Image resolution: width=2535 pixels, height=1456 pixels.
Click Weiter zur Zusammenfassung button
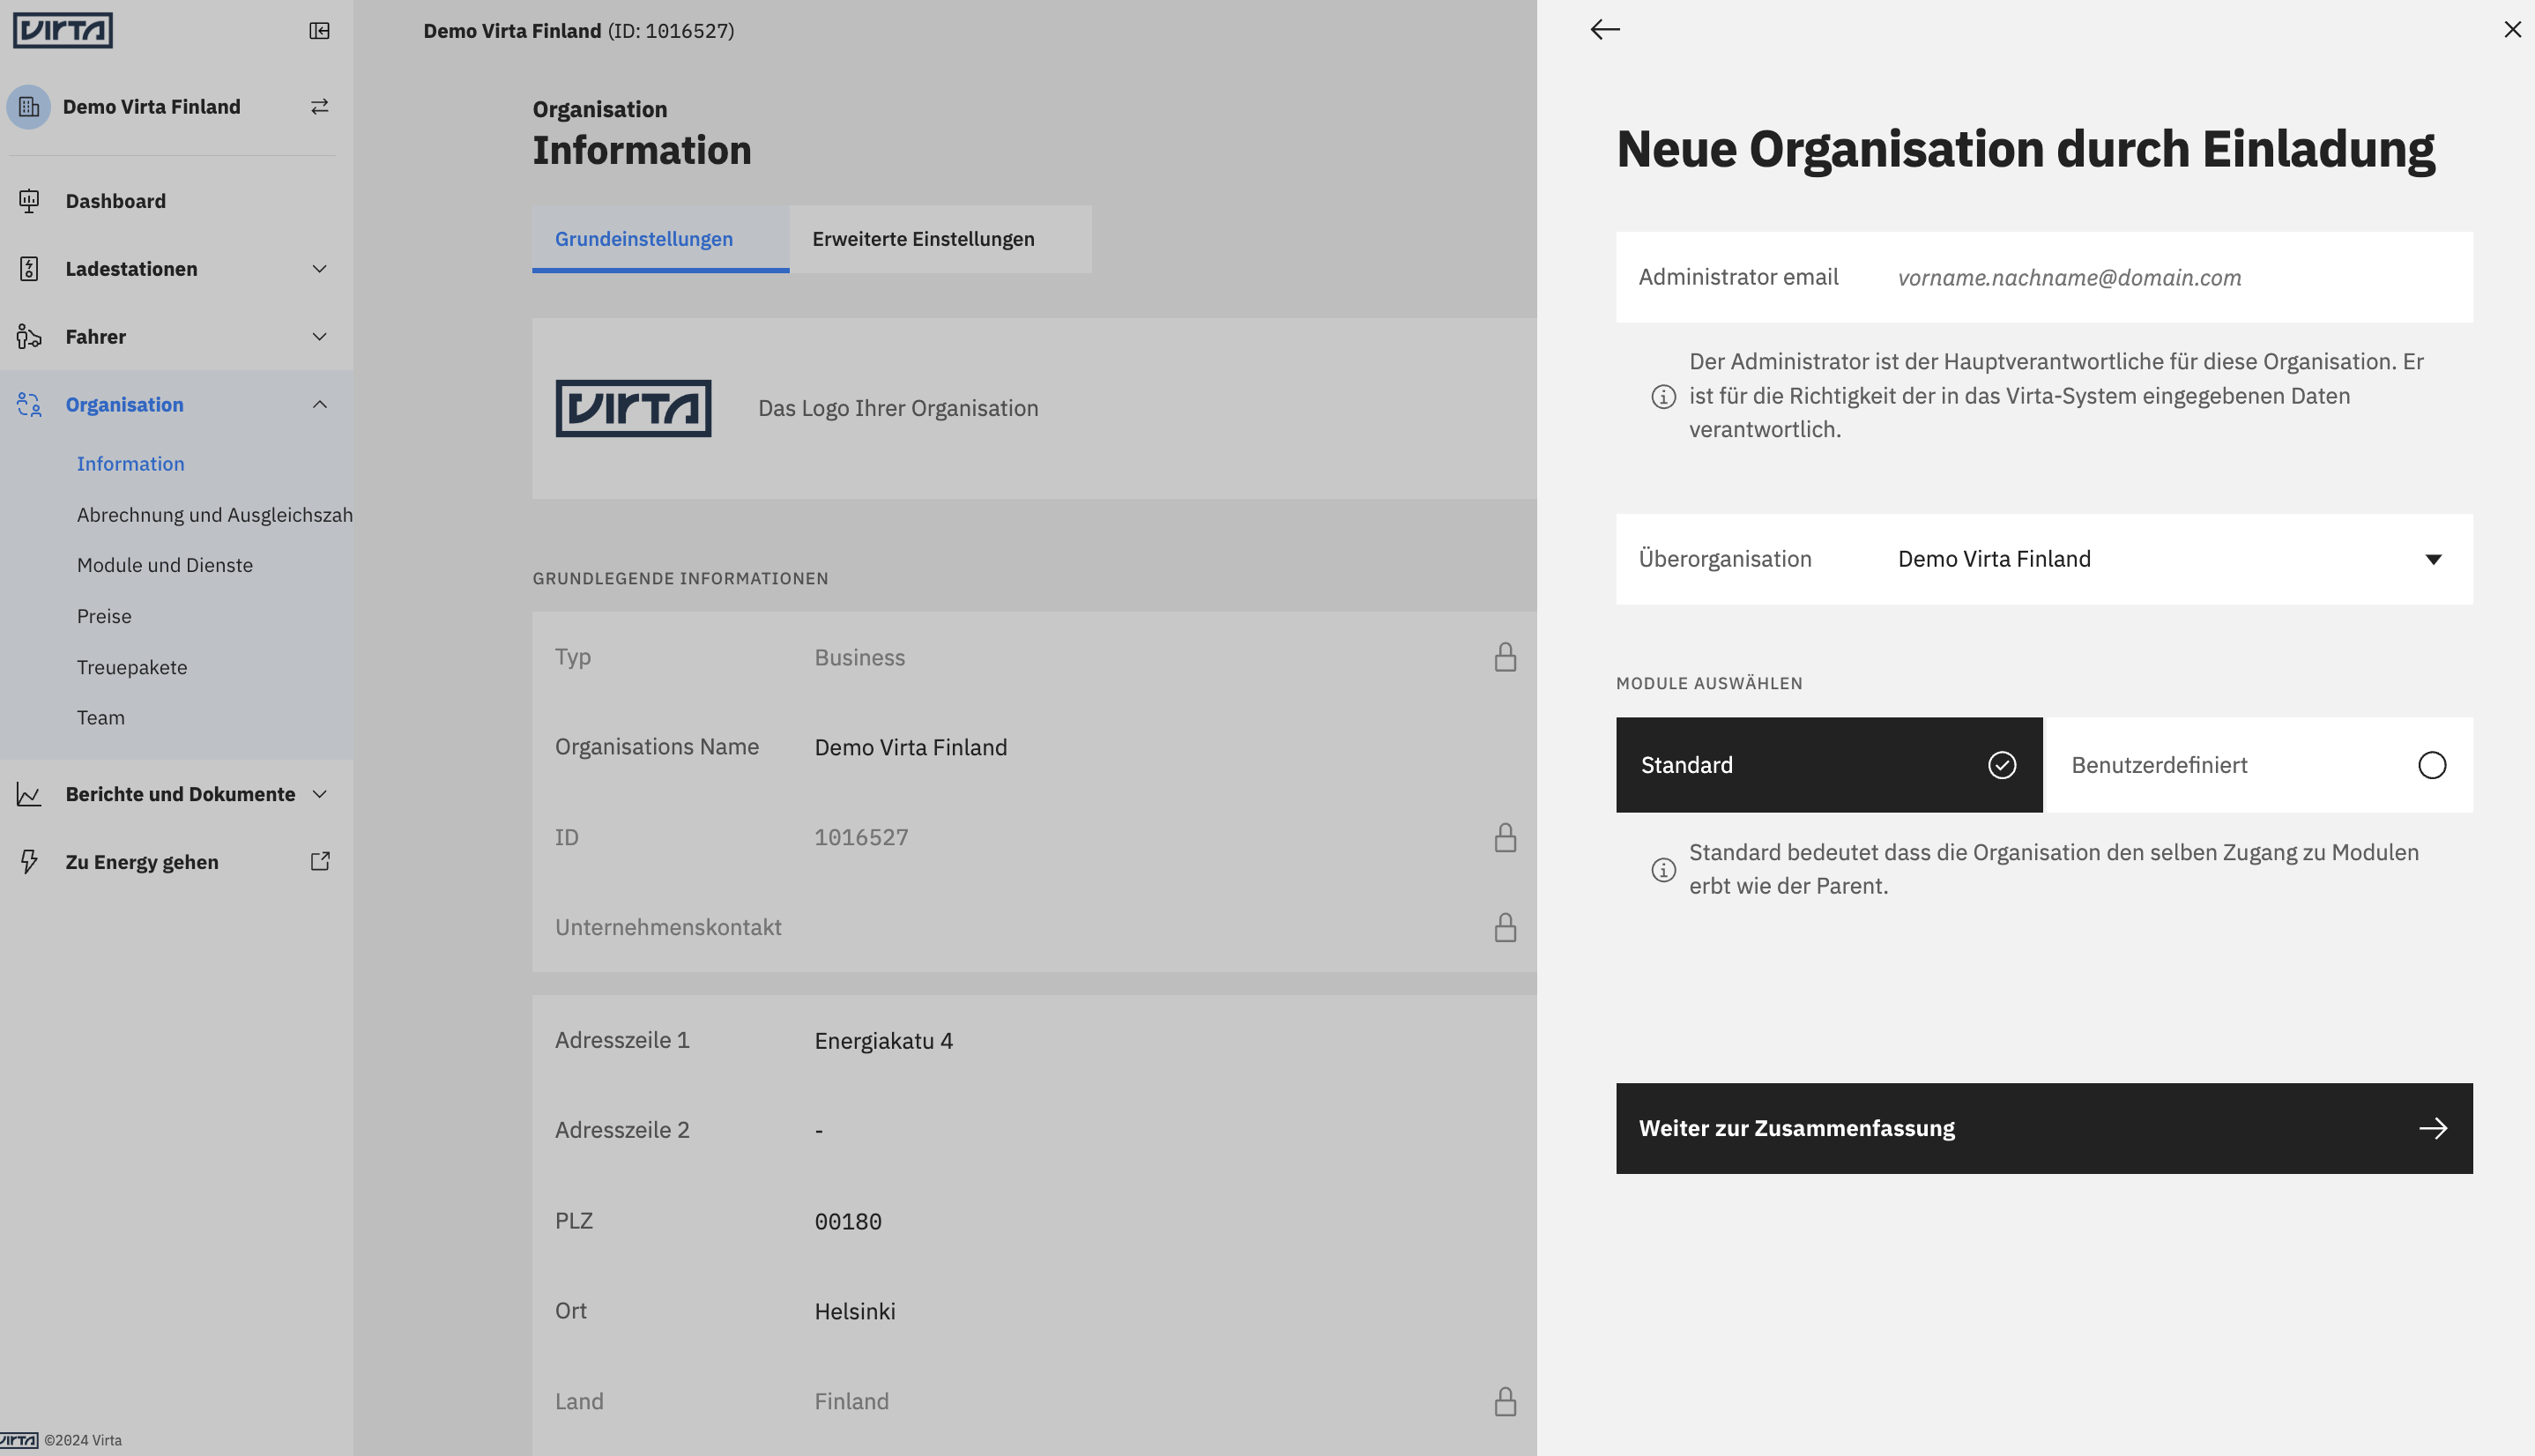pyautogui.click(x=2044, y=1128)
